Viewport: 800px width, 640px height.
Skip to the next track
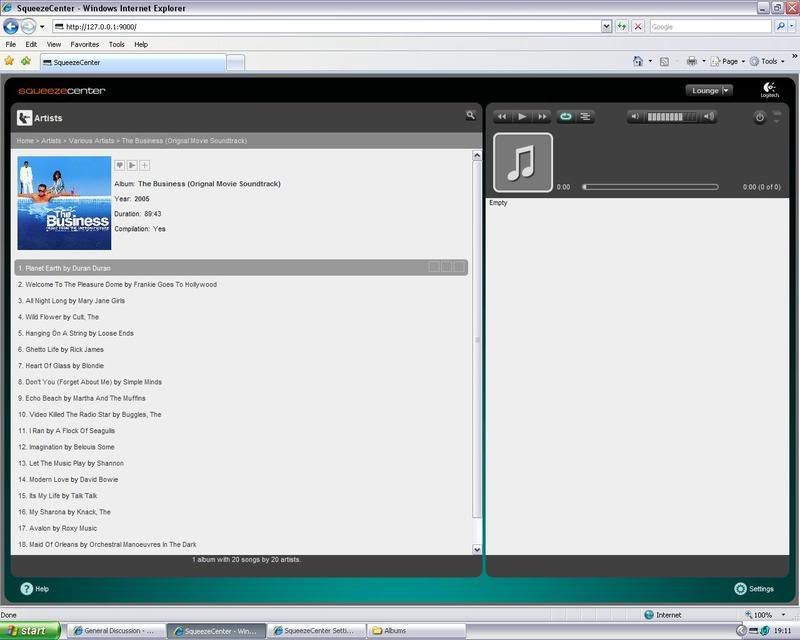[x=542, y=117]
